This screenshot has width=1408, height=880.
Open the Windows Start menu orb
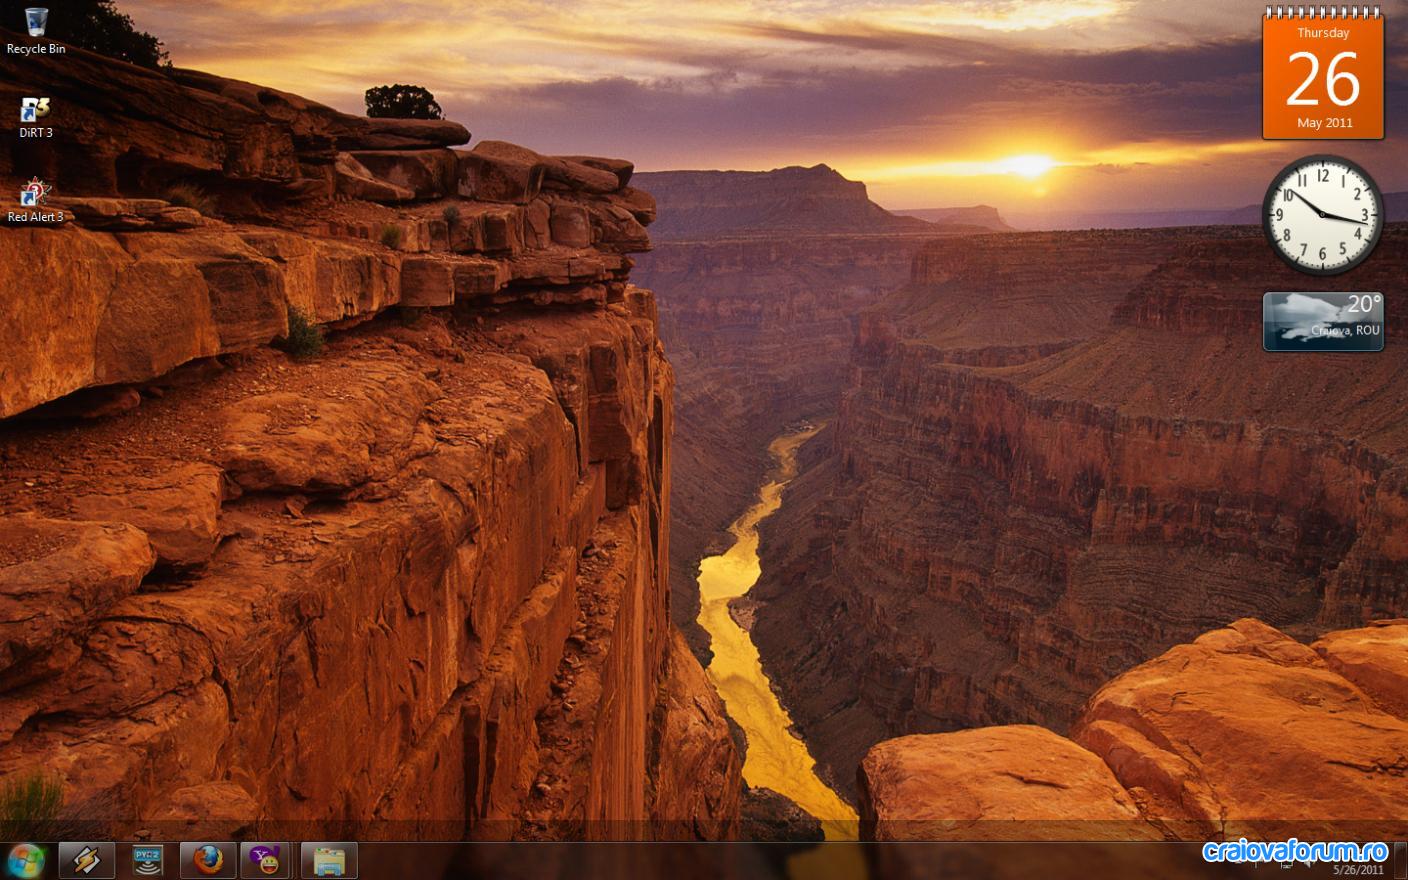coord(26,861)
